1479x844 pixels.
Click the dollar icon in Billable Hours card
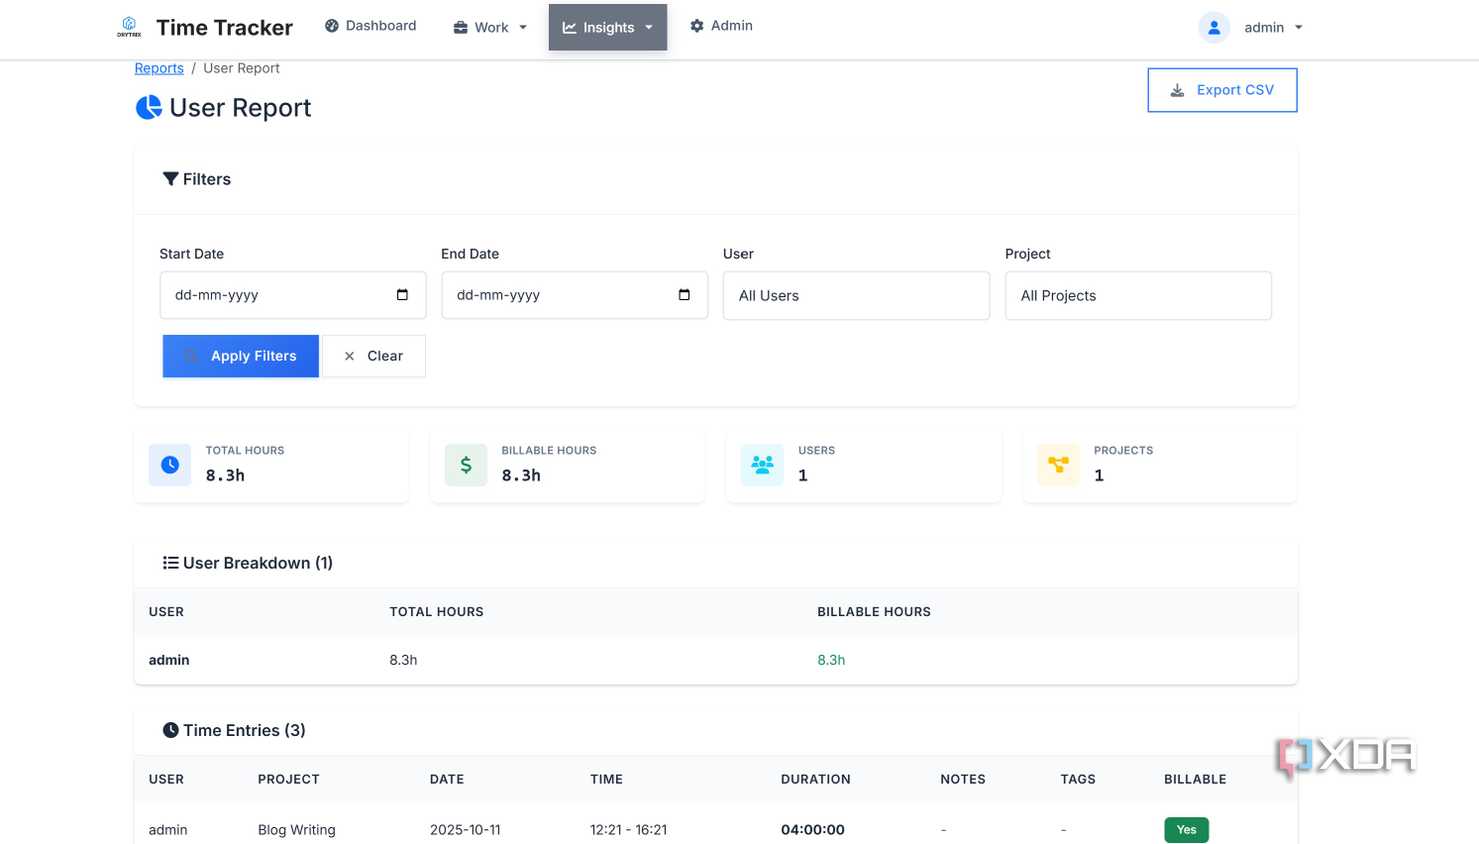pyautogui.click(x=466, y=465)
